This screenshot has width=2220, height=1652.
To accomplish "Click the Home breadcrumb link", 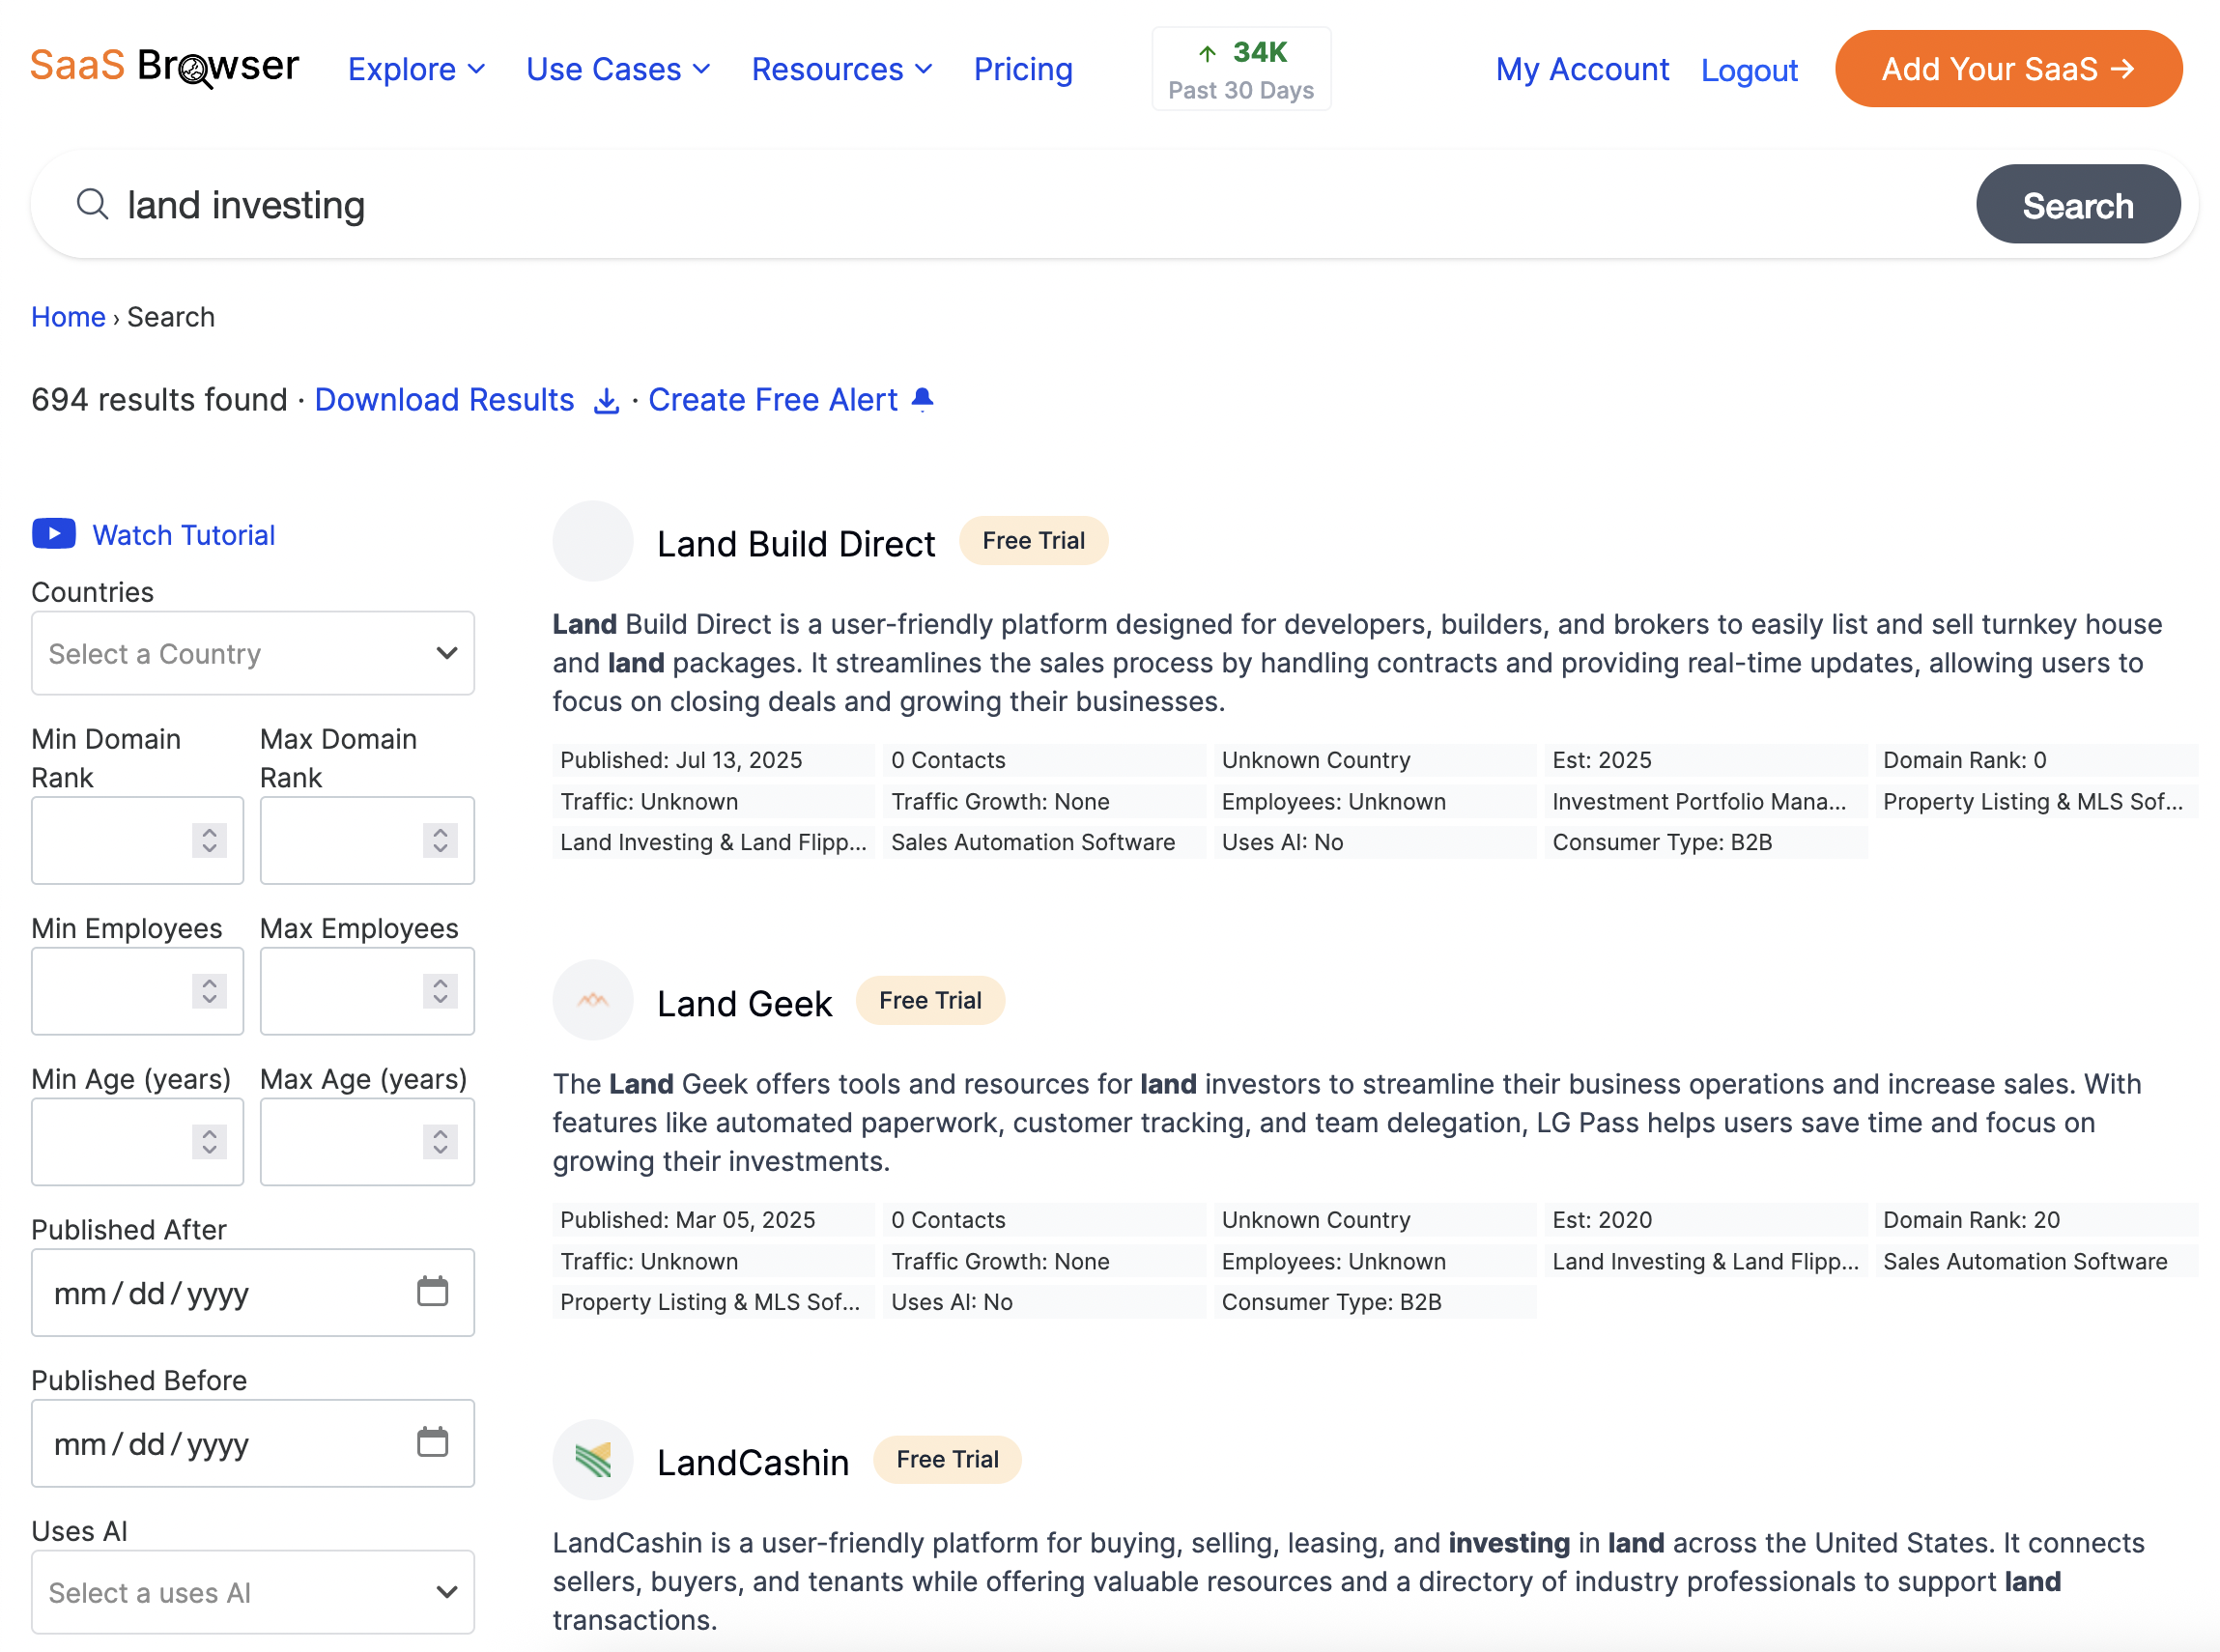I will click(67, 316).
